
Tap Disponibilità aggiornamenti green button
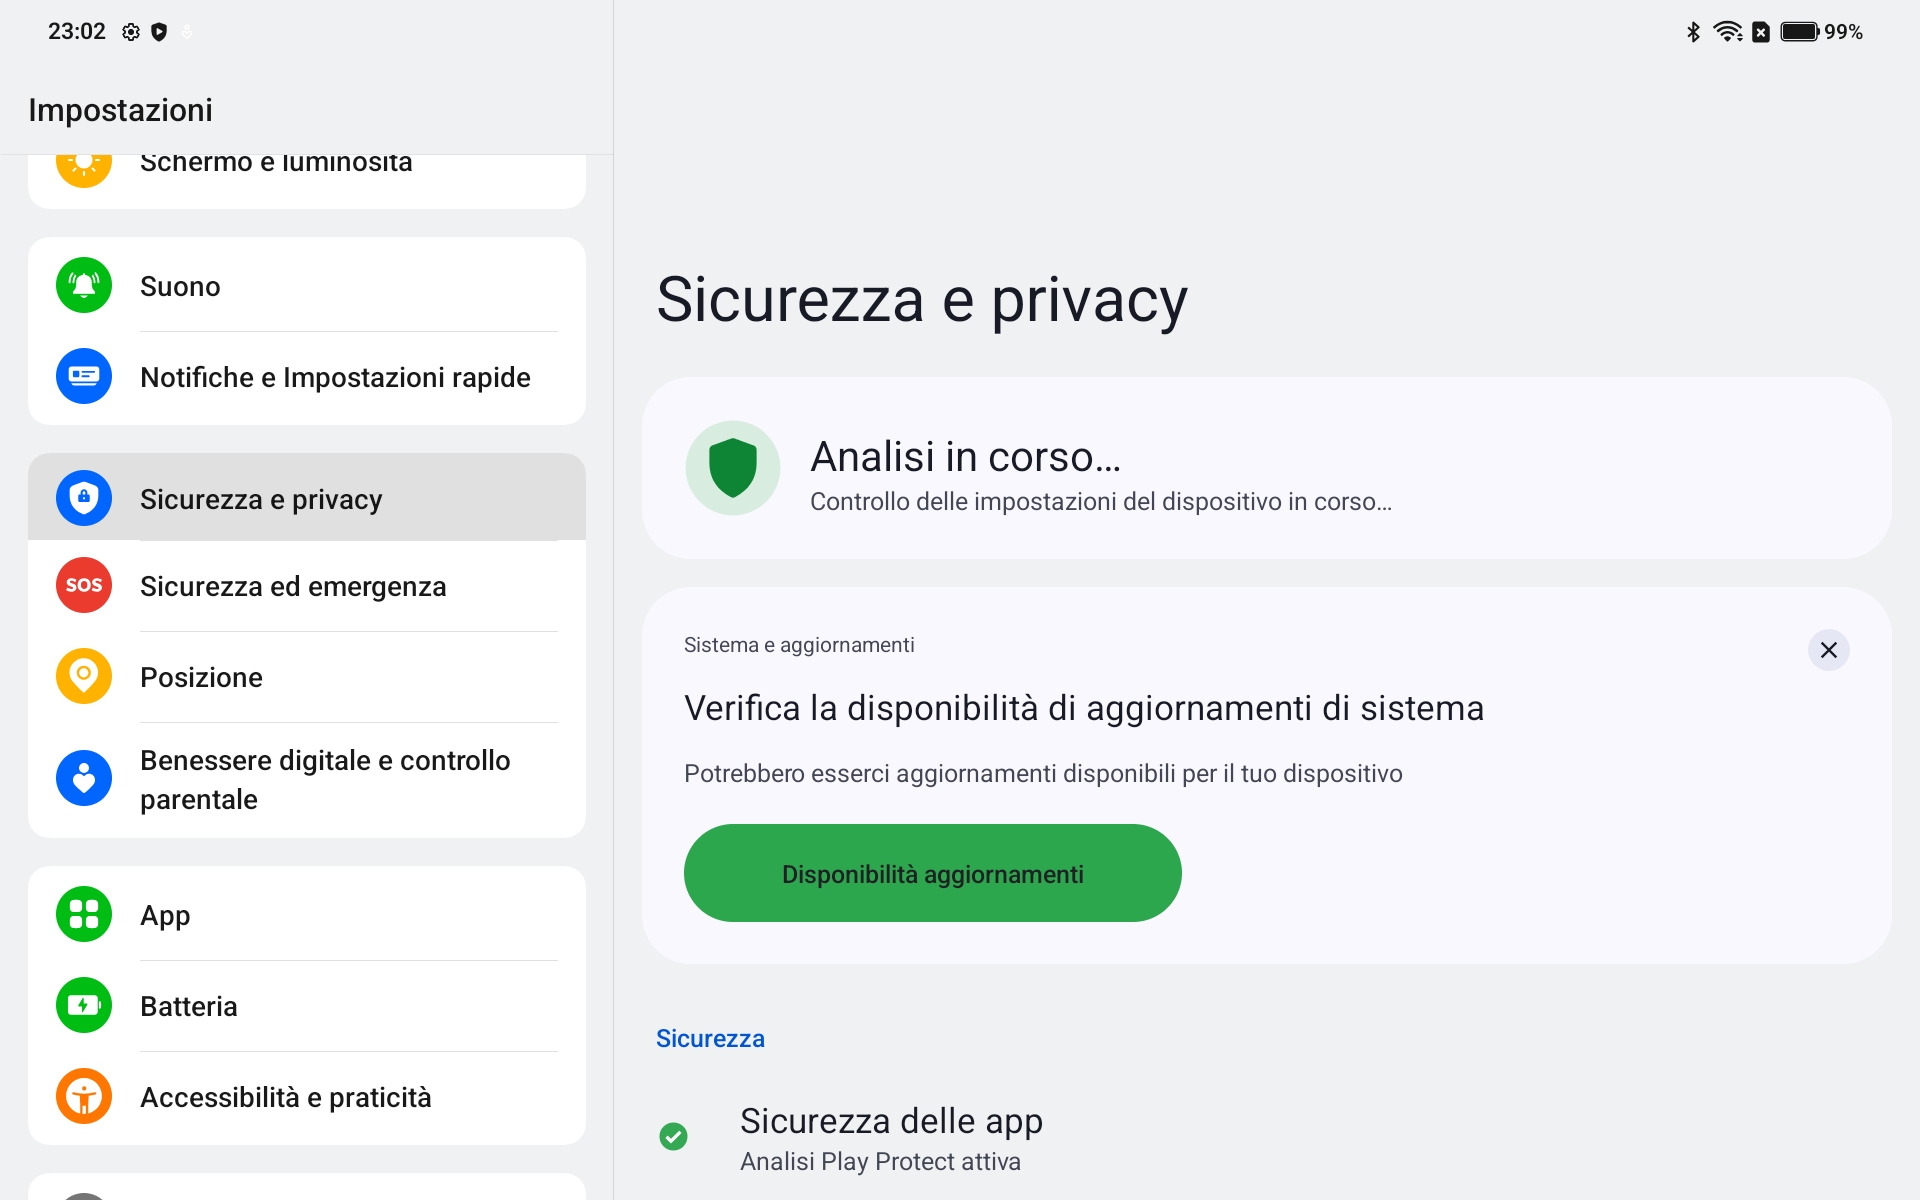(x=933, y=873)
